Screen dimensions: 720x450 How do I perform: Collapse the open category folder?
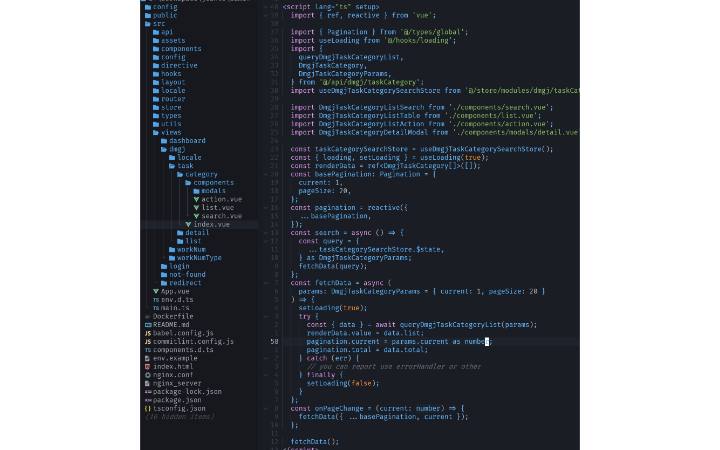[180, 174]
